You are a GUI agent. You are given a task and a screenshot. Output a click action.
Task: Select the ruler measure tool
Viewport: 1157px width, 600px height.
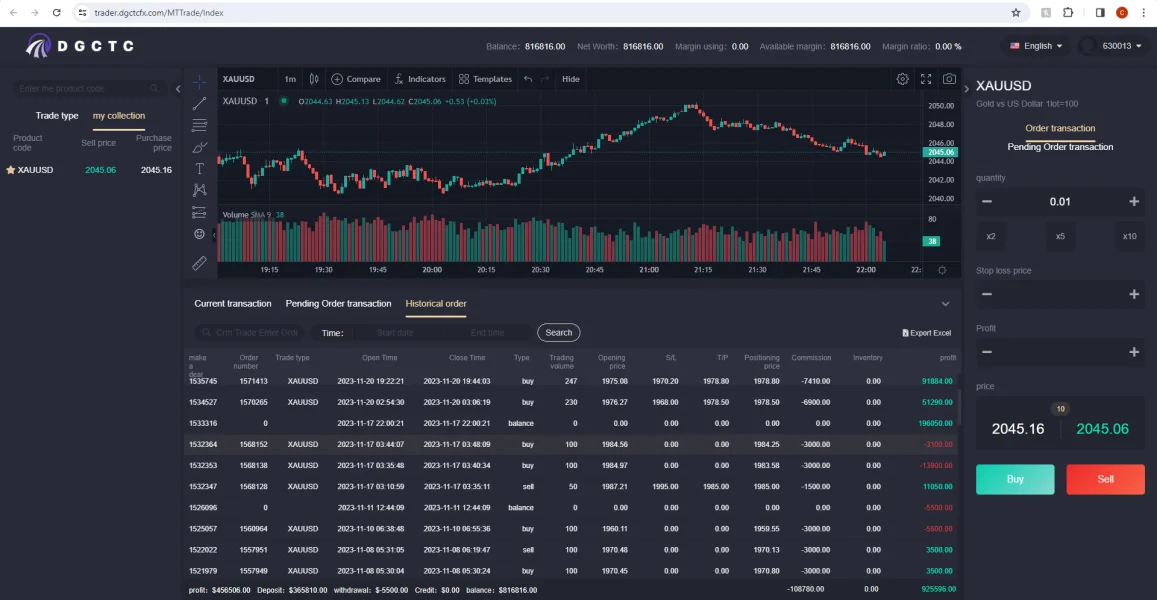click(199, 263)
